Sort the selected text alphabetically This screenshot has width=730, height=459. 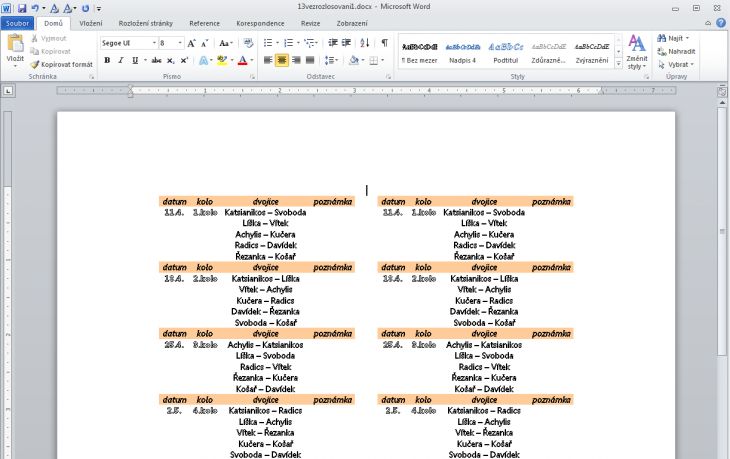coord(365,43)
